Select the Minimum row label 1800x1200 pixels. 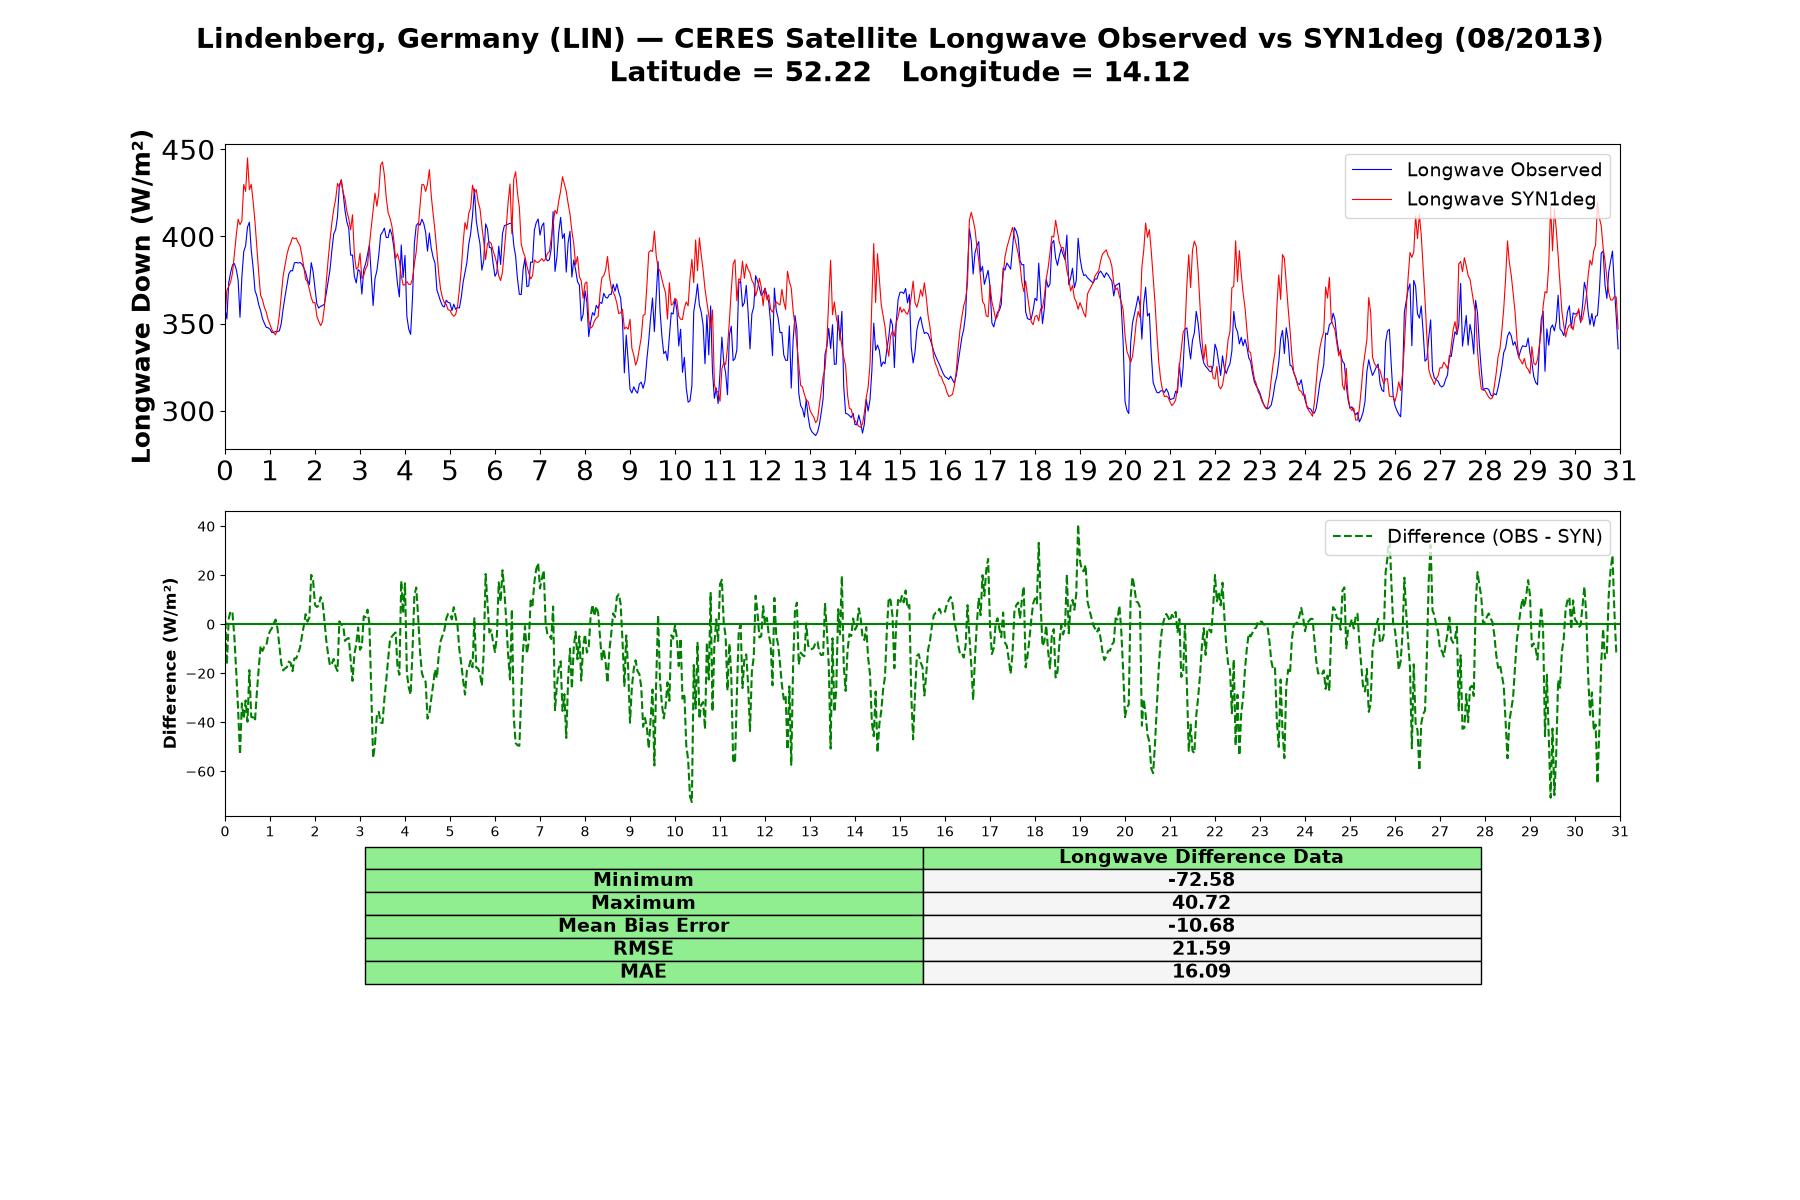point(643,880)
